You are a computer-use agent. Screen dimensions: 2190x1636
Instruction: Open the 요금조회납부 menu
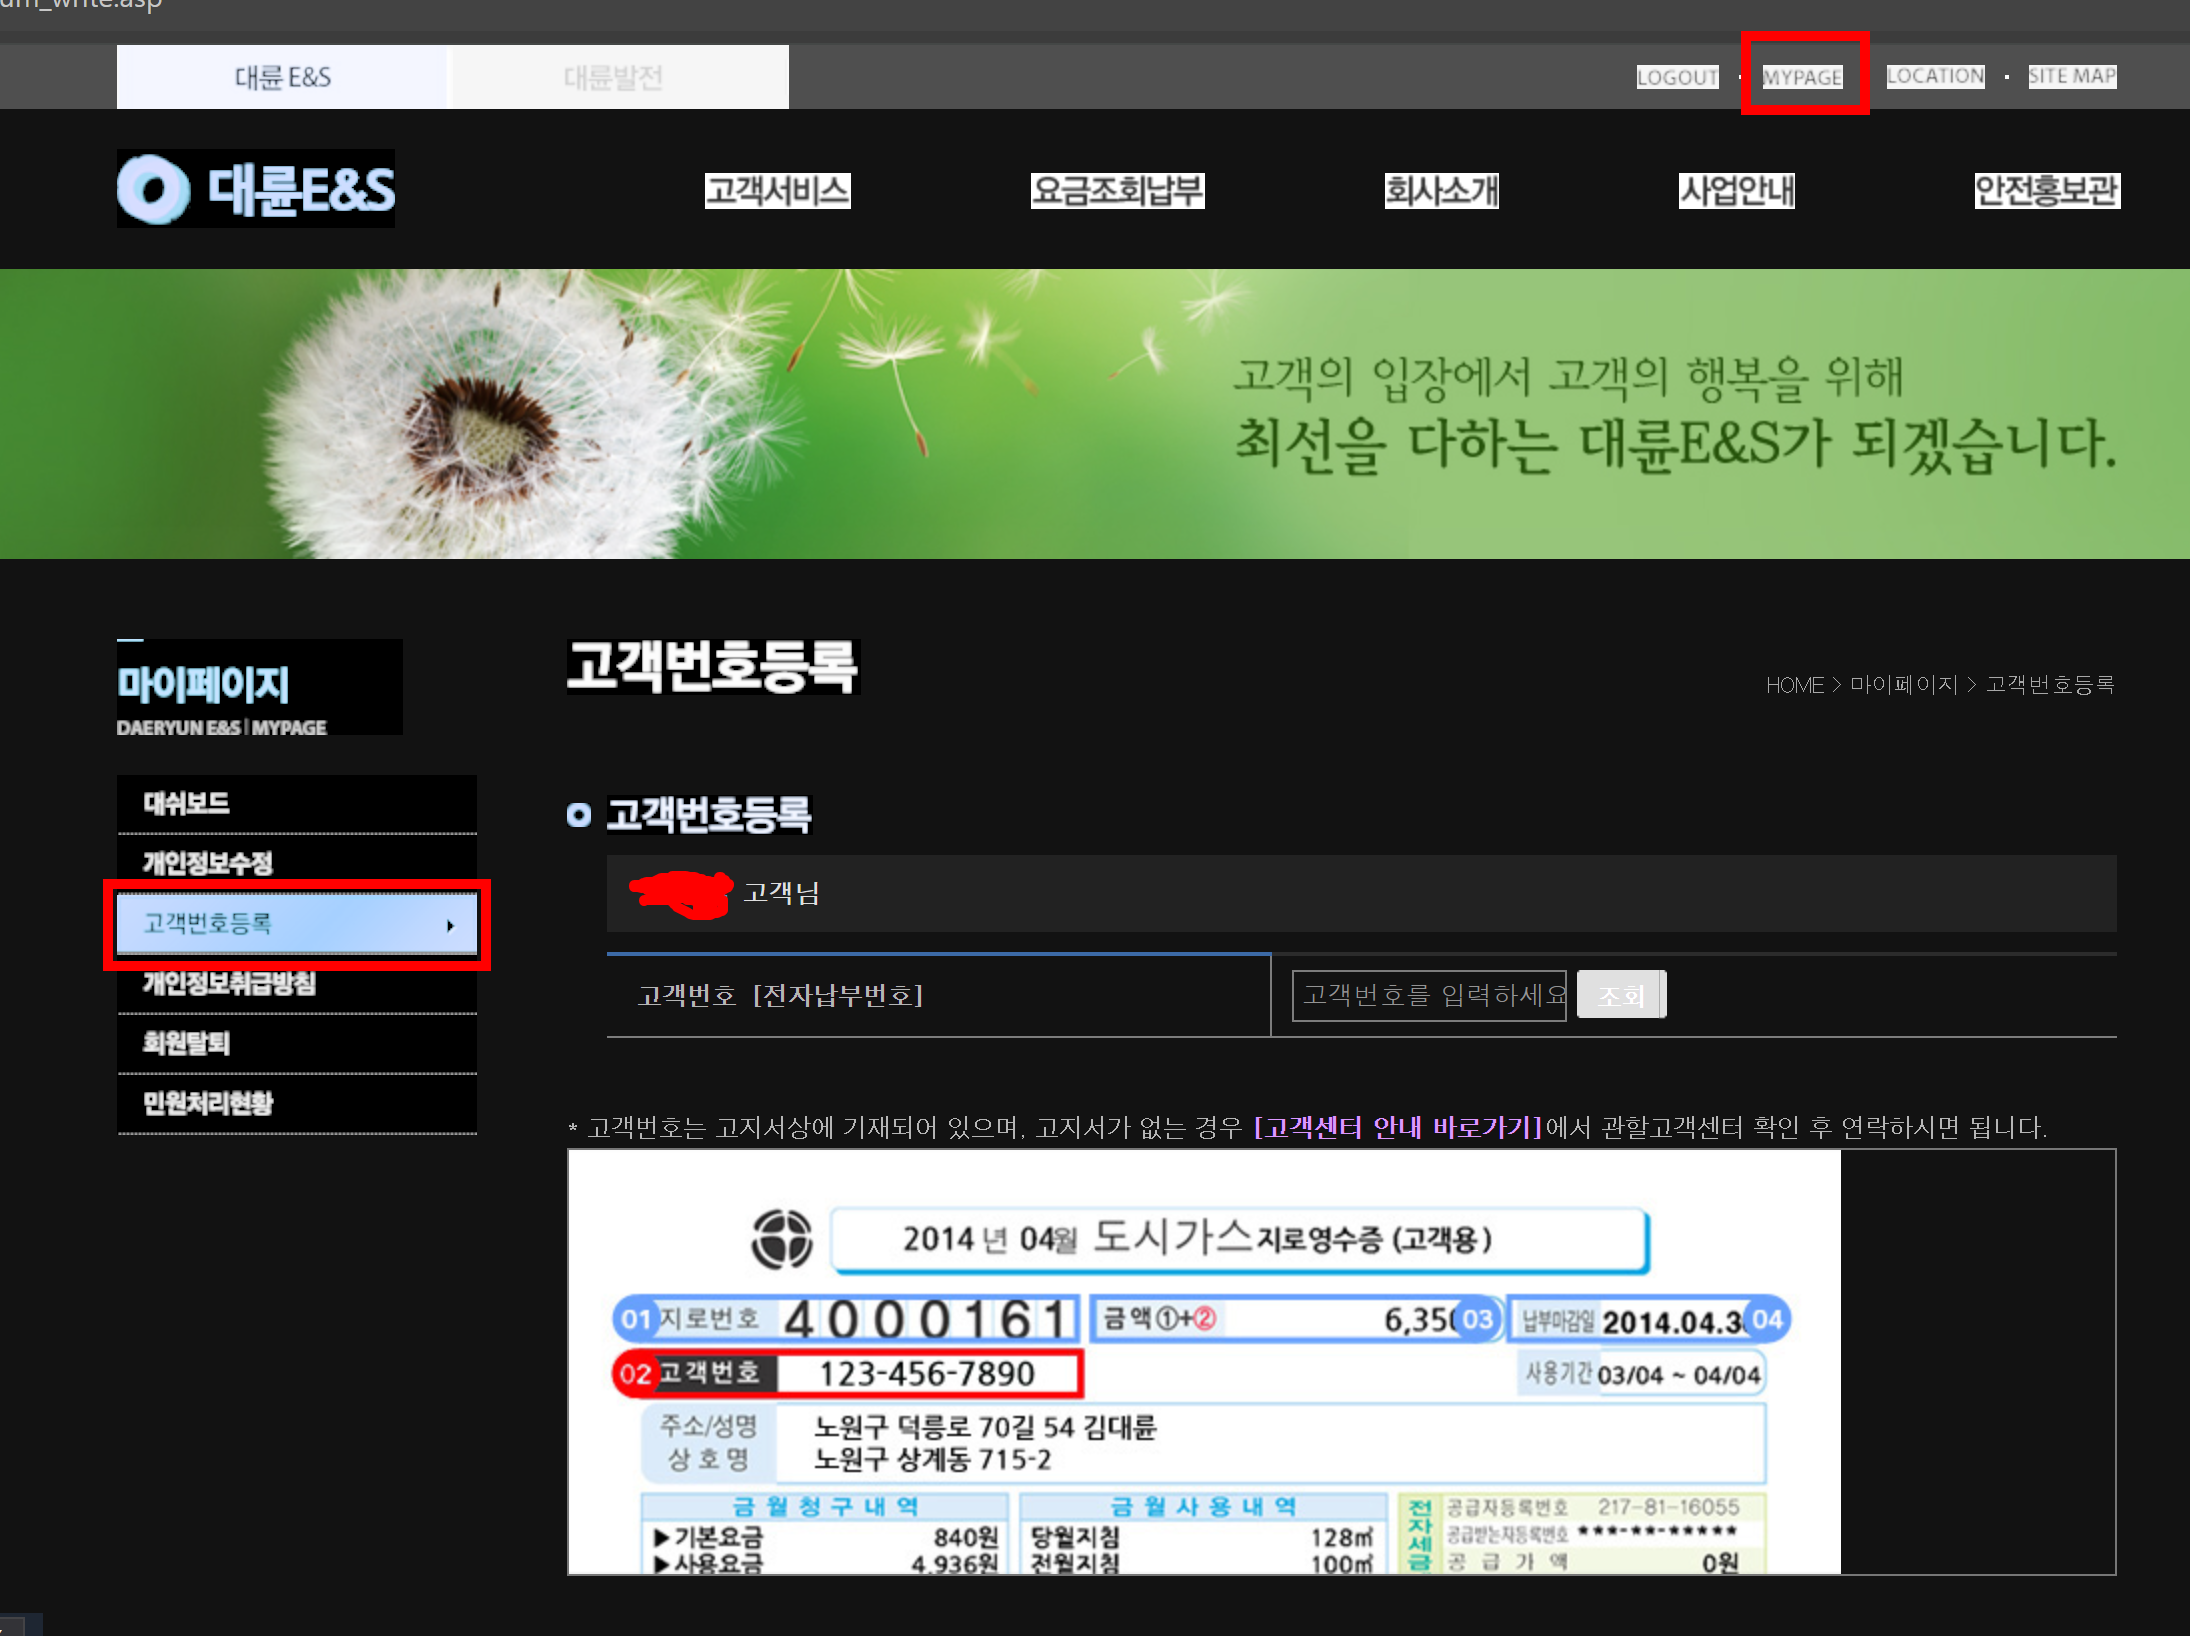(1117, 190)
